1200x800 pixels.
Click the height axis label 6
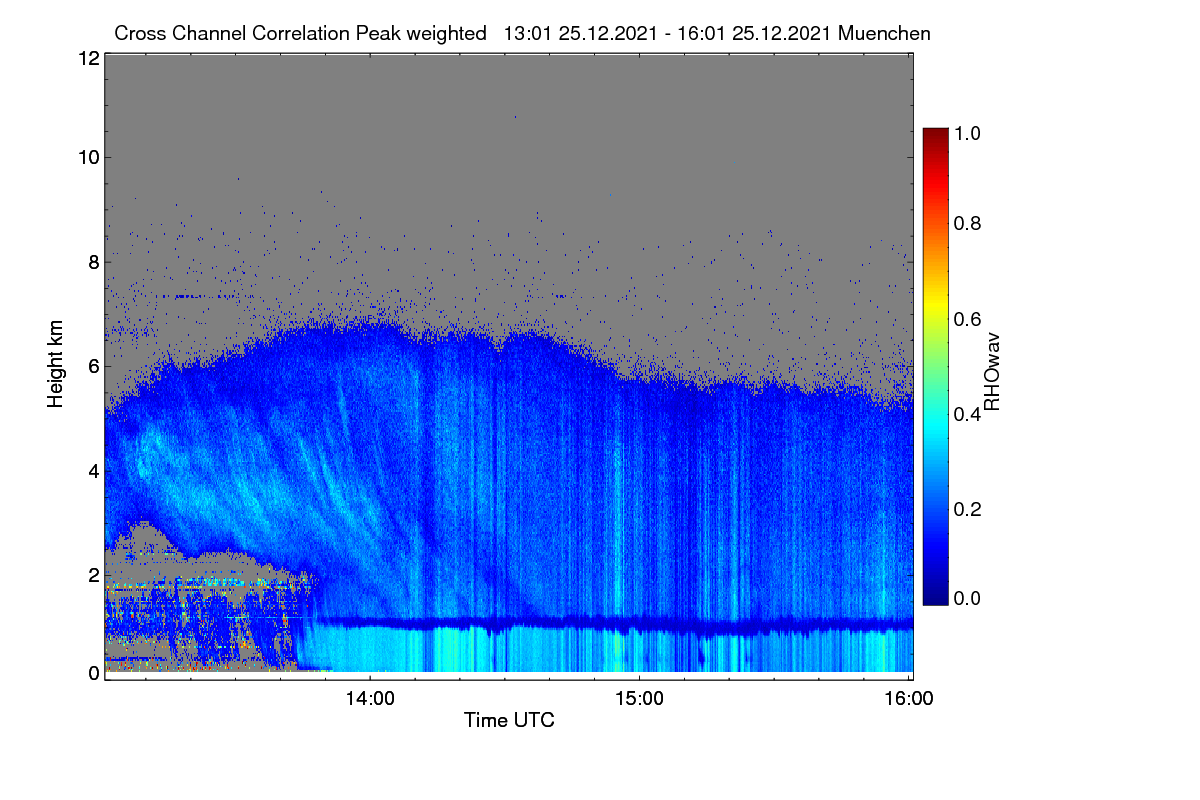click(x=92, y=366)
